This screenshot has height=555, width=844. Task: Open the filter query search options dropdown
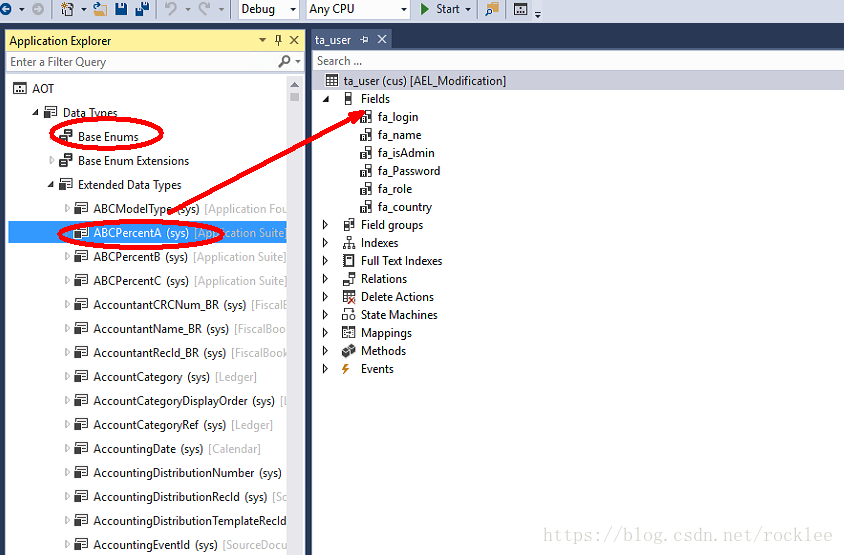(x=298, y=61)
